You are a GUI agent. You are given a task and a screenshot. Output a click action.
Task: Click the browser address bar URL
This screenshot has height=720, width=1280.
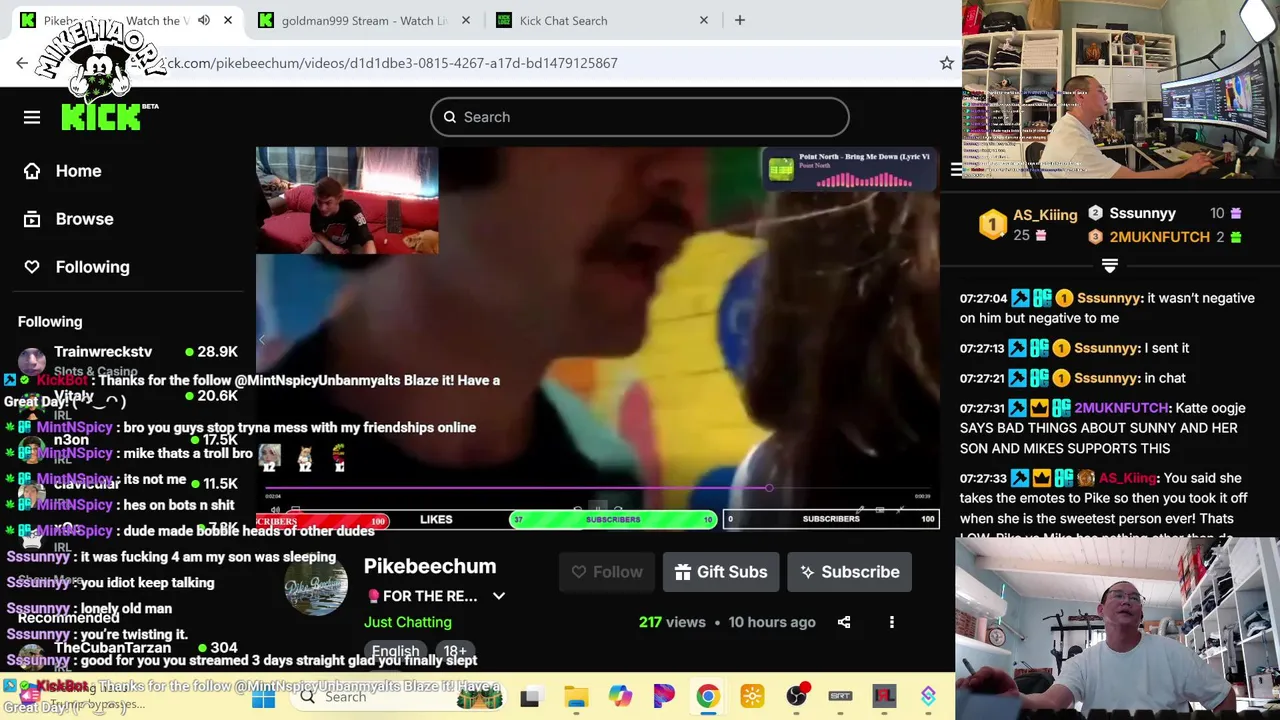click(390, 63)
